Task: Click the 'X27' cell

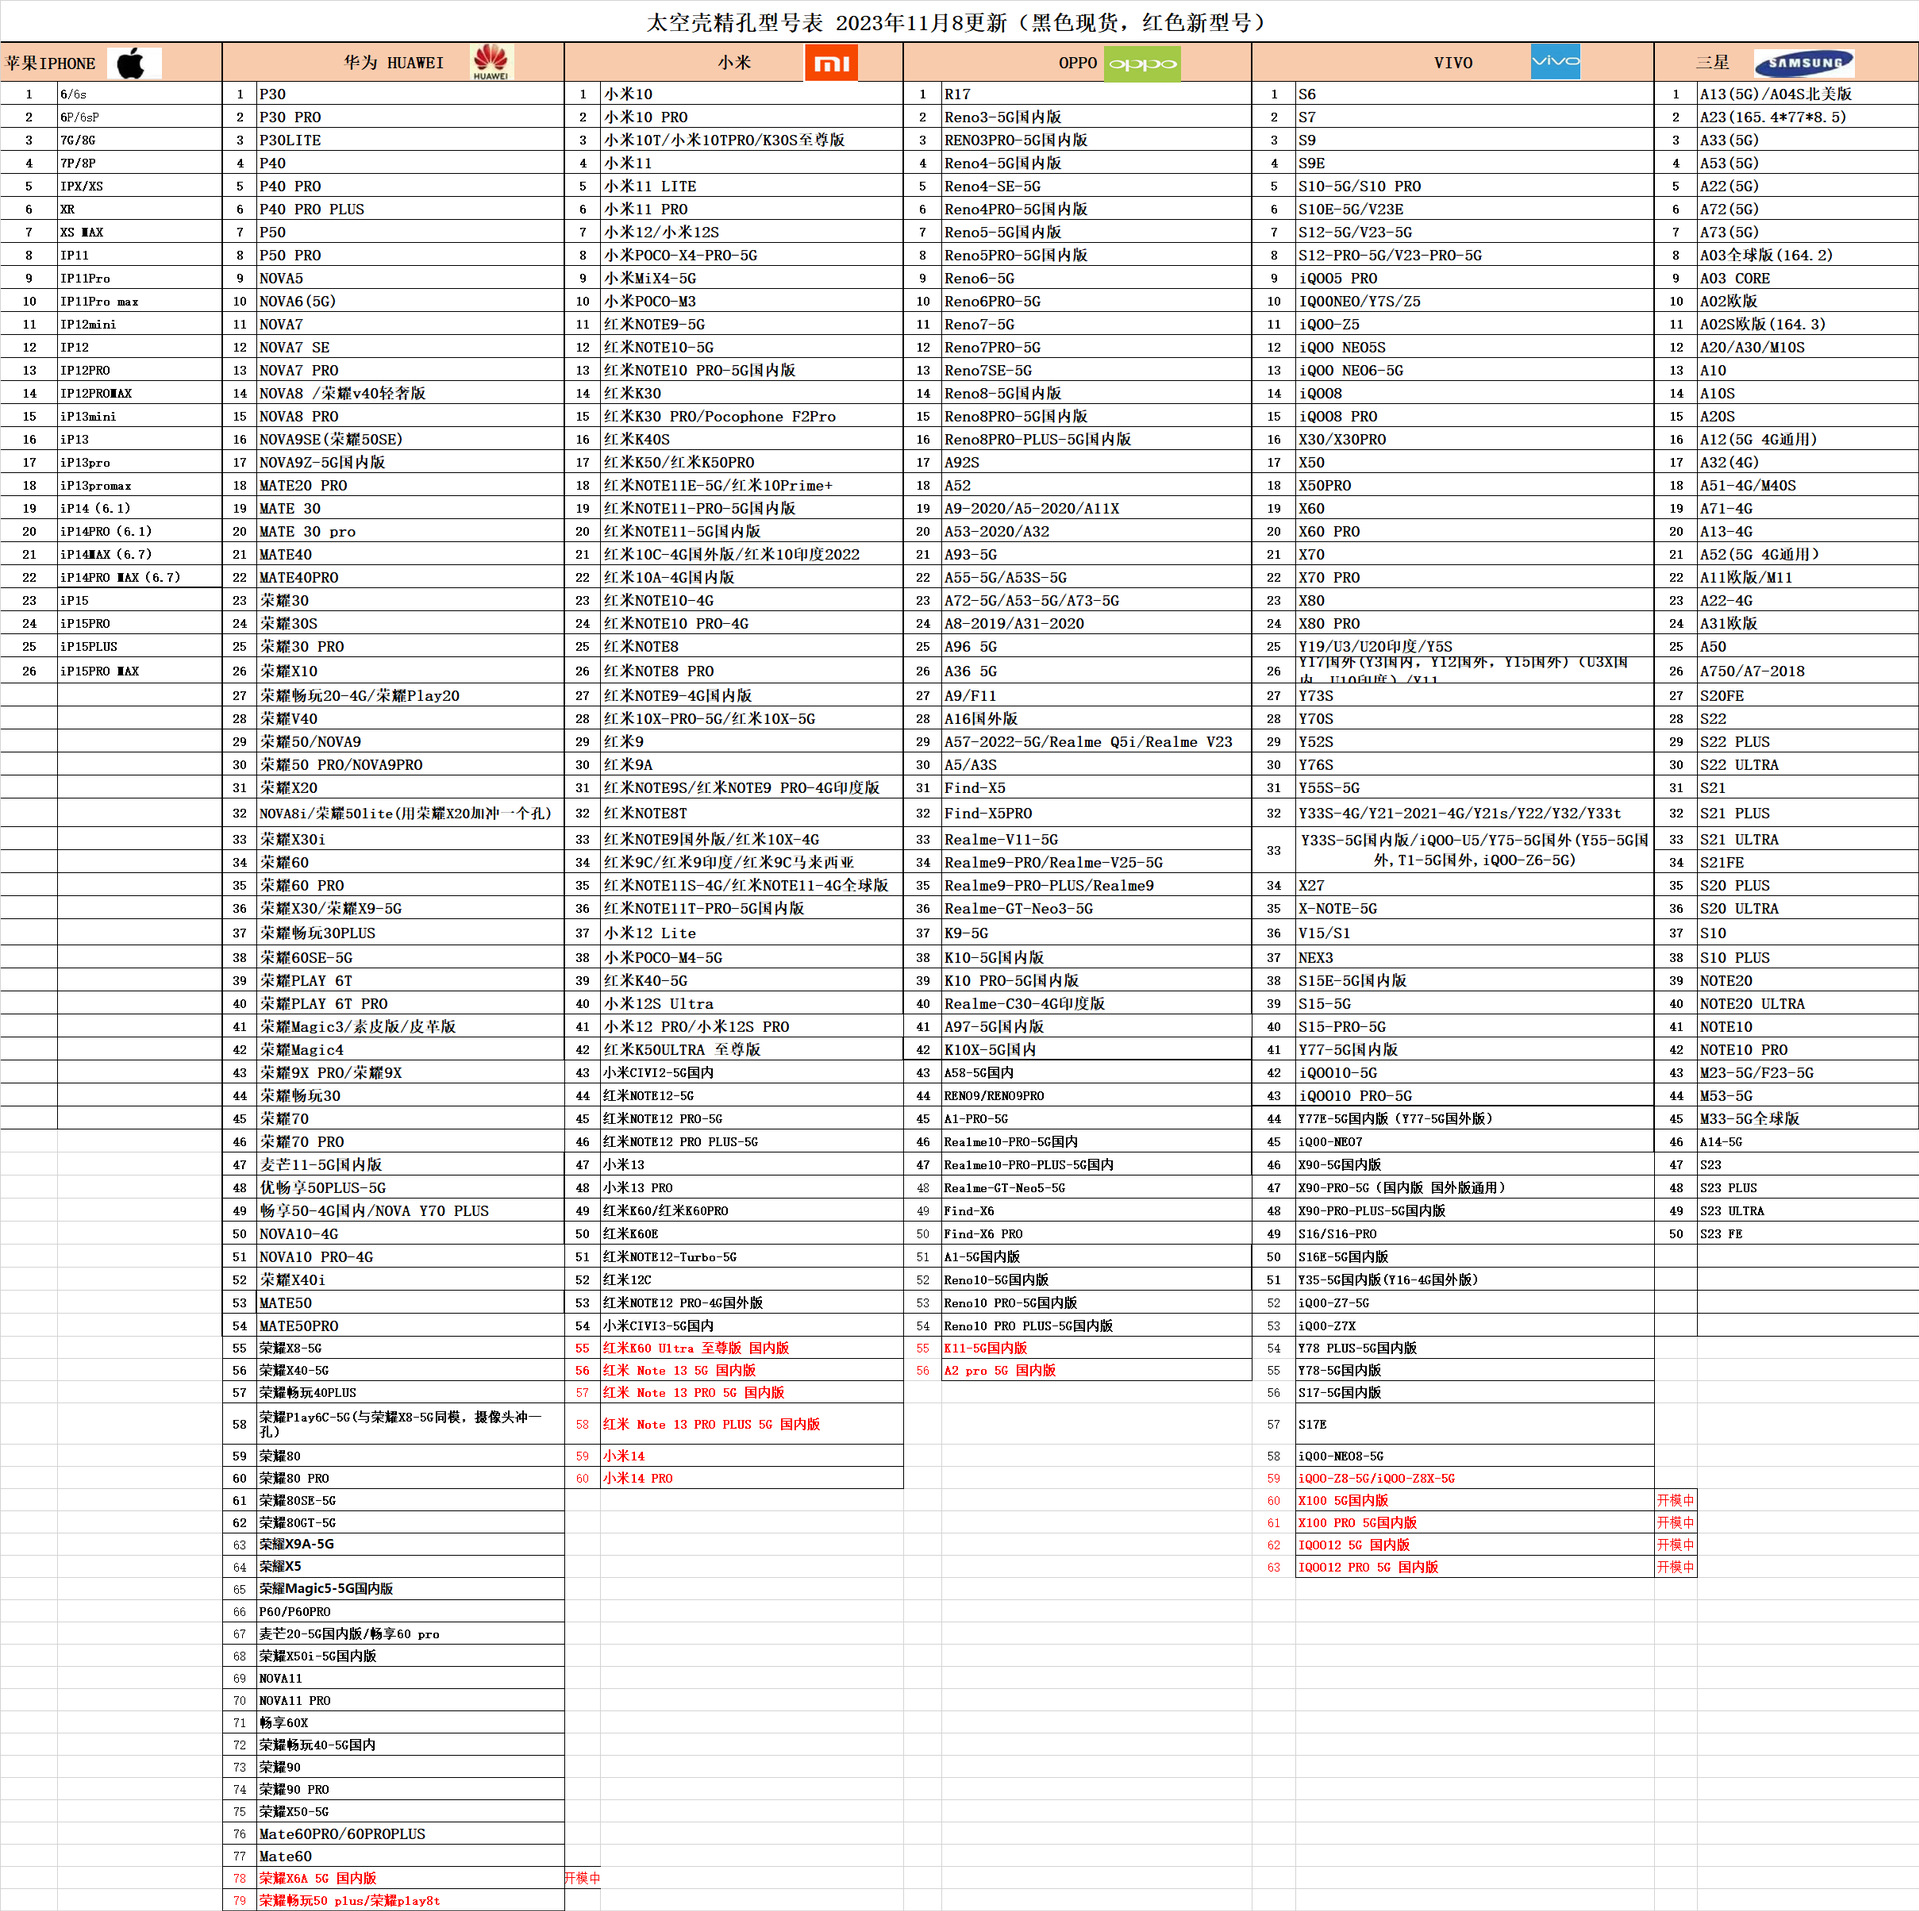Action: pyautogui.click(x=1475, y=885)
